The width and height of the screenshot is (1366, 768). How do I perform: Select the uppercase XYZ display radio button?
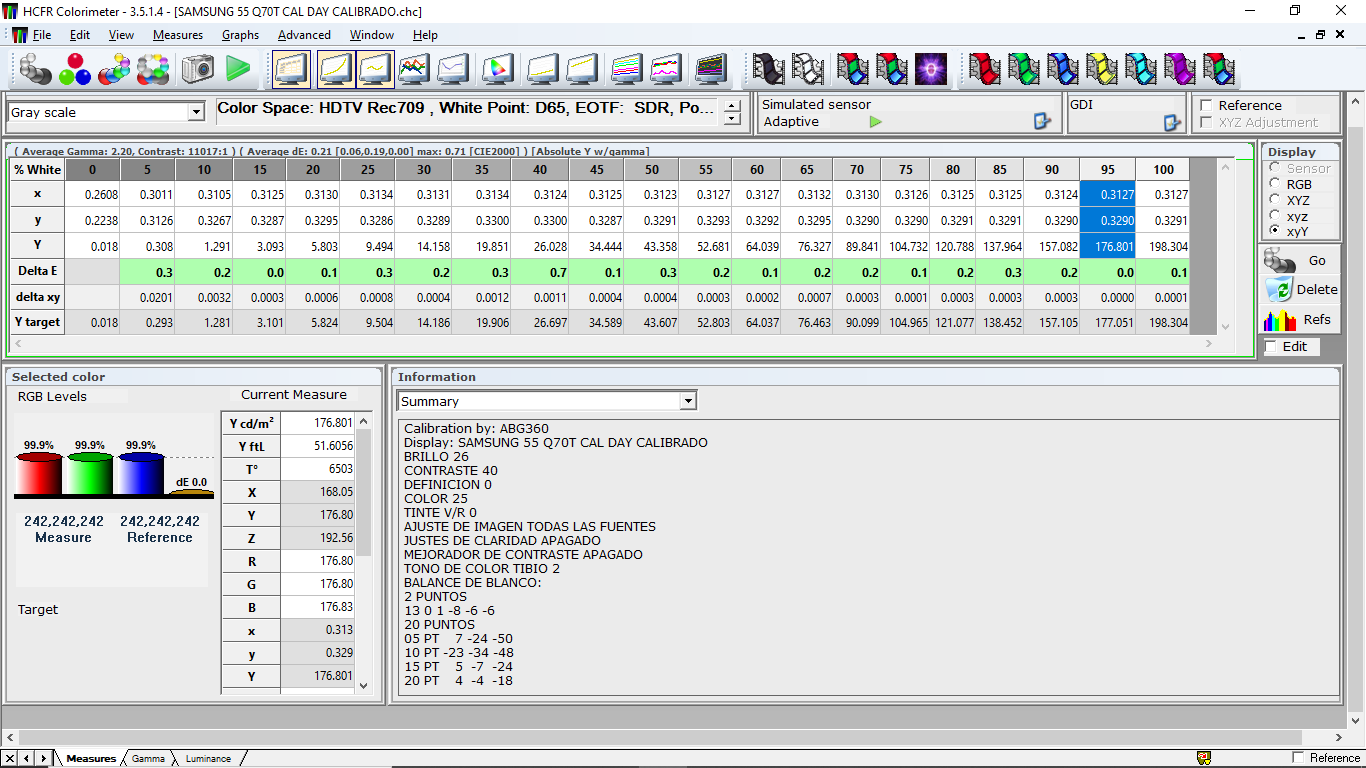click(1274, 200)
